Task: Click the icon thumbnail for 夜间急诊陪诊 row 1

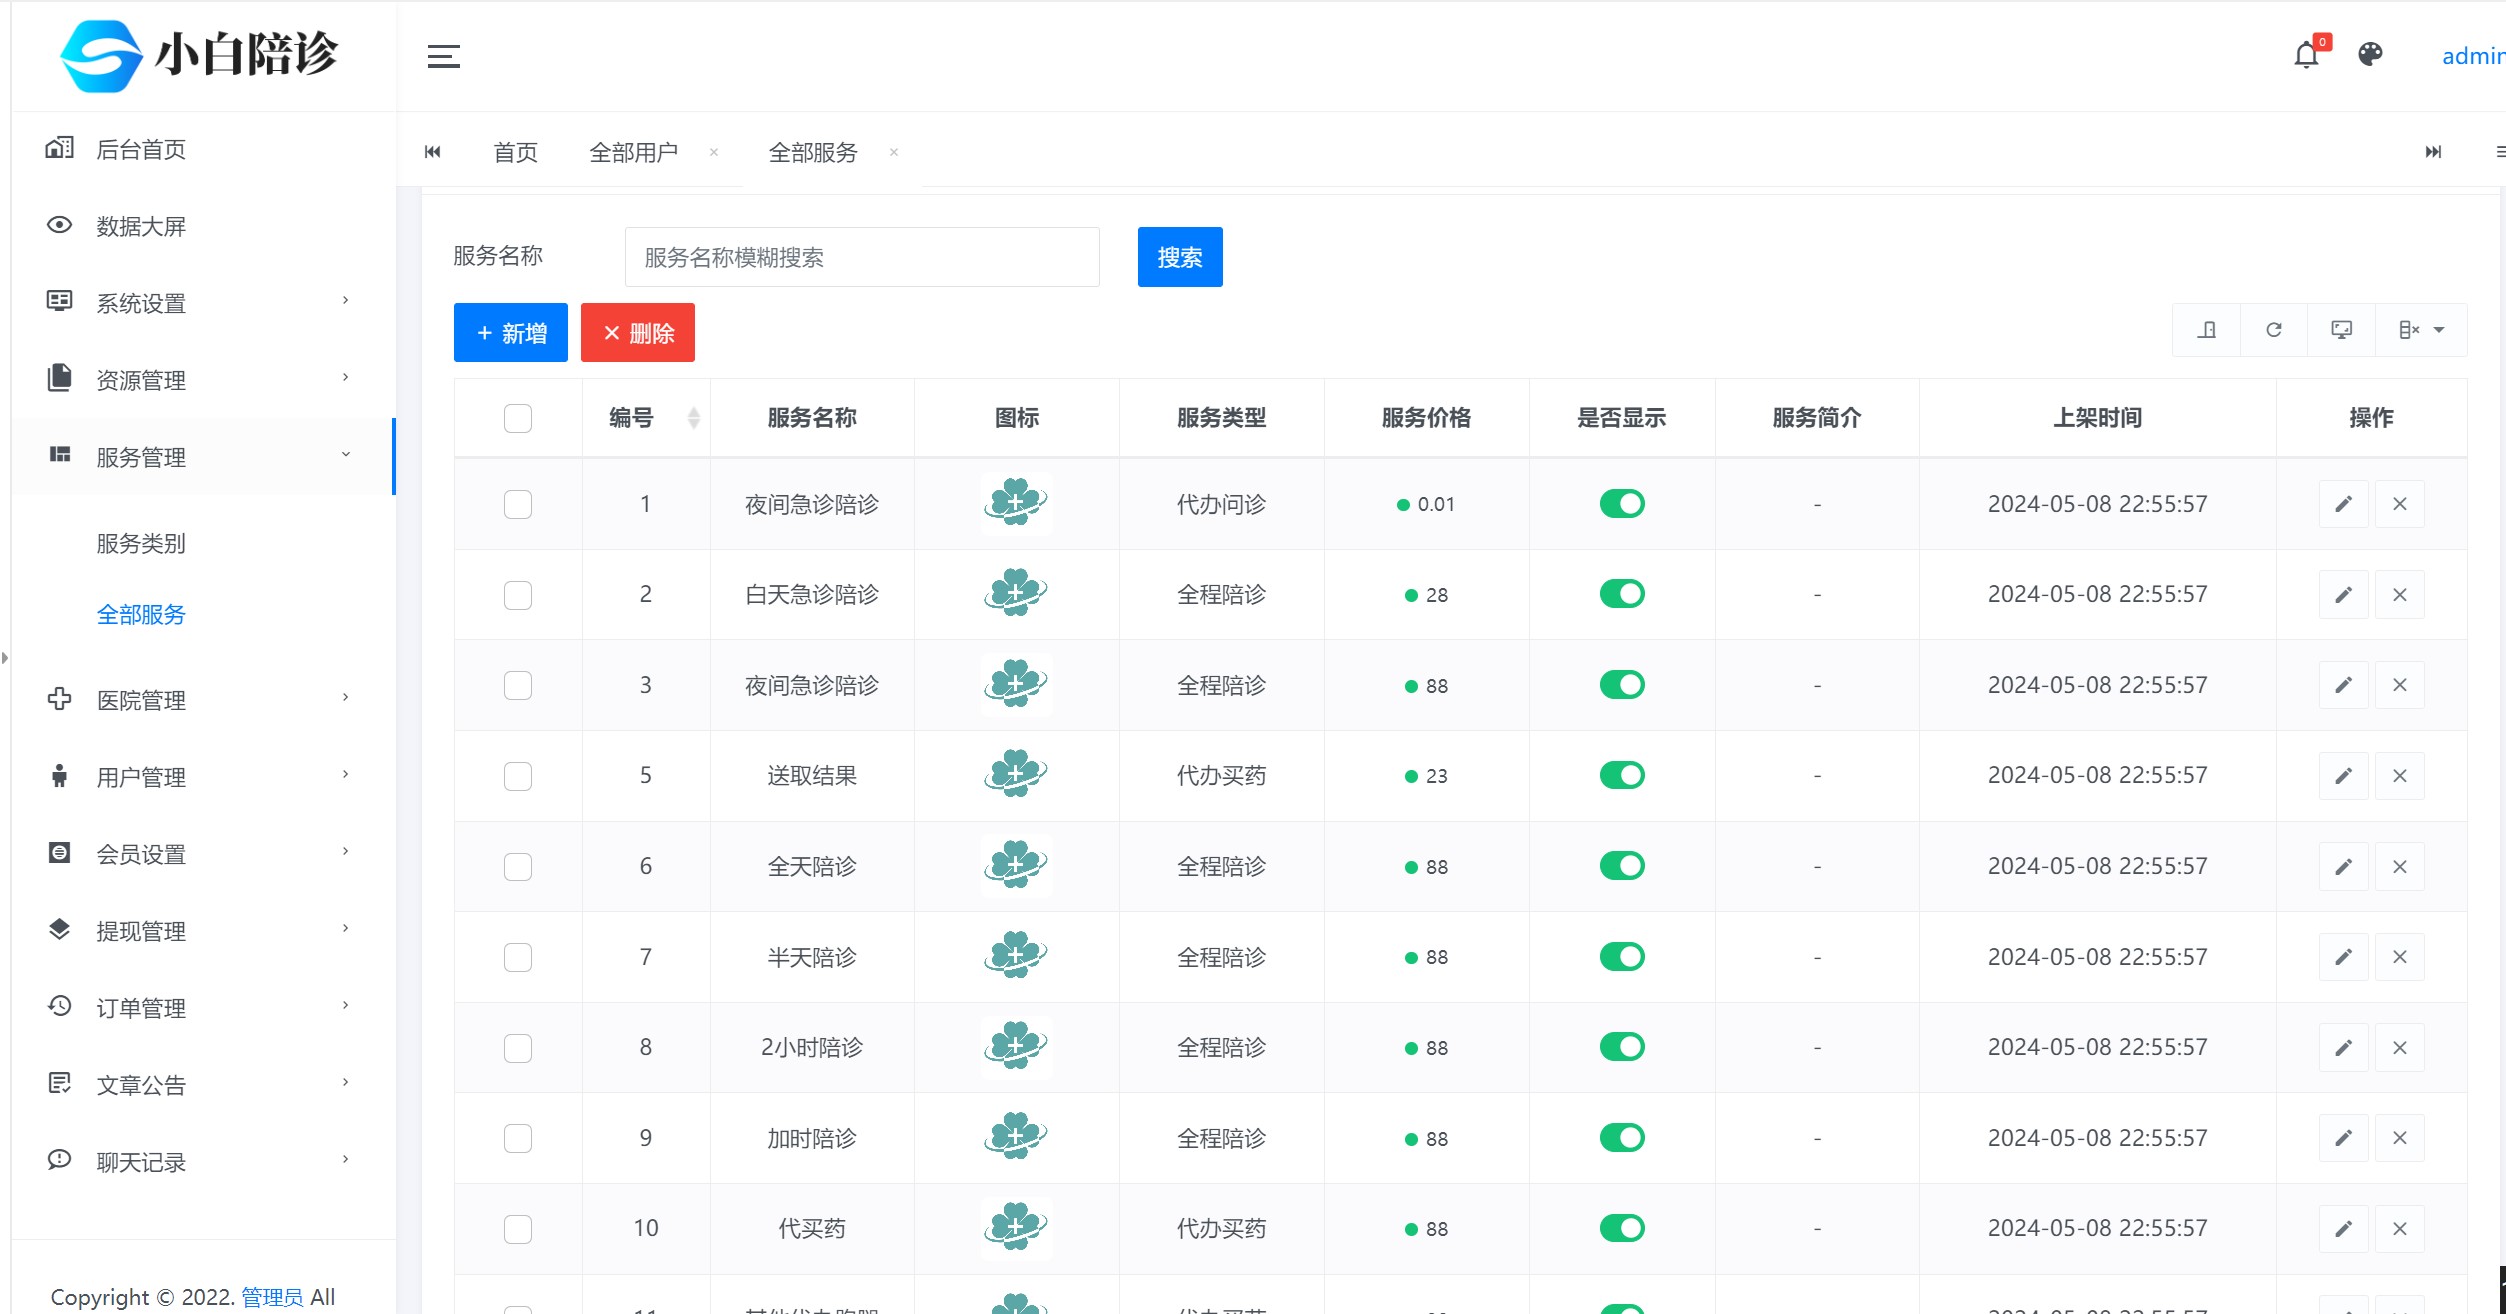Action: (1016, 503)
